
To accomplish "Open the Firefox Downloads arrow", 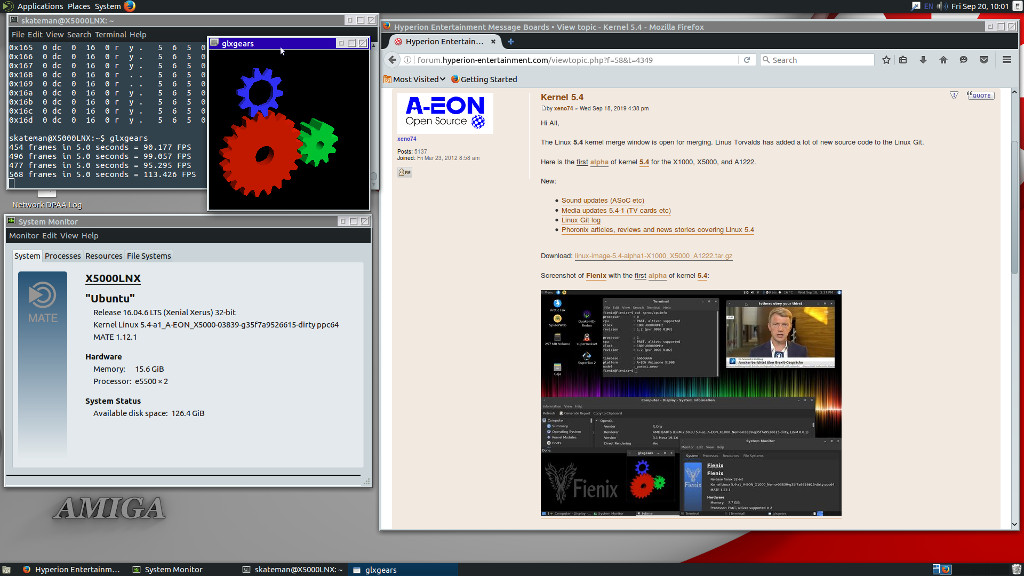I will click(x=923, y=59).
